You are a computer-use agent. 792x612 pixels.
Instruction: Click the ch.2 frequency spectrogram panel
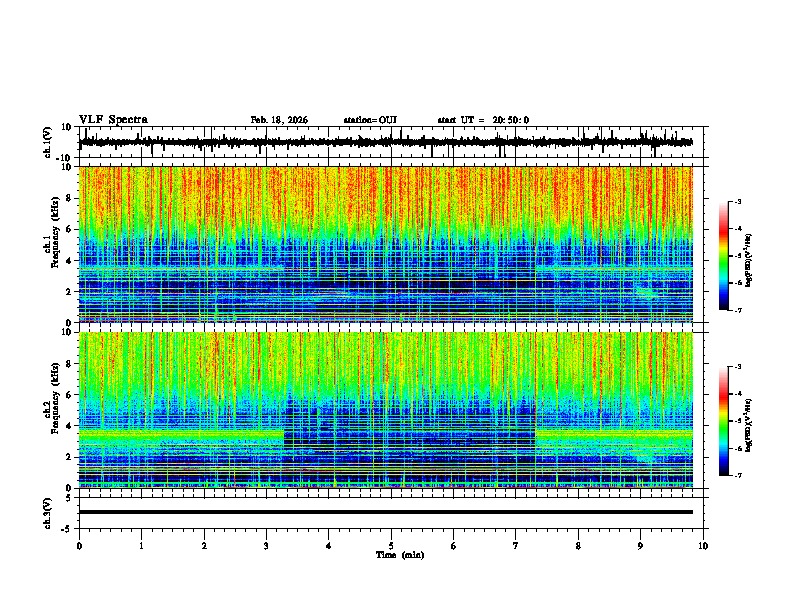coord(386,410)
